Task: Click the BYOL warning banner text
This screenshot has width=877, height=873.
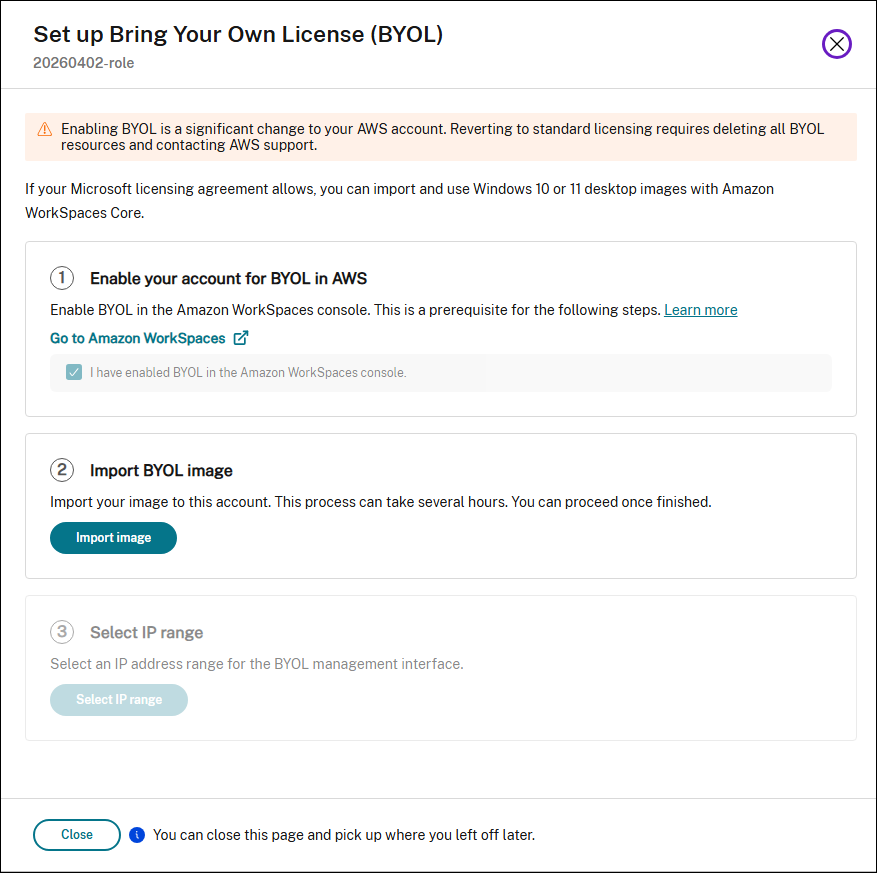Action: click(442, 137)
